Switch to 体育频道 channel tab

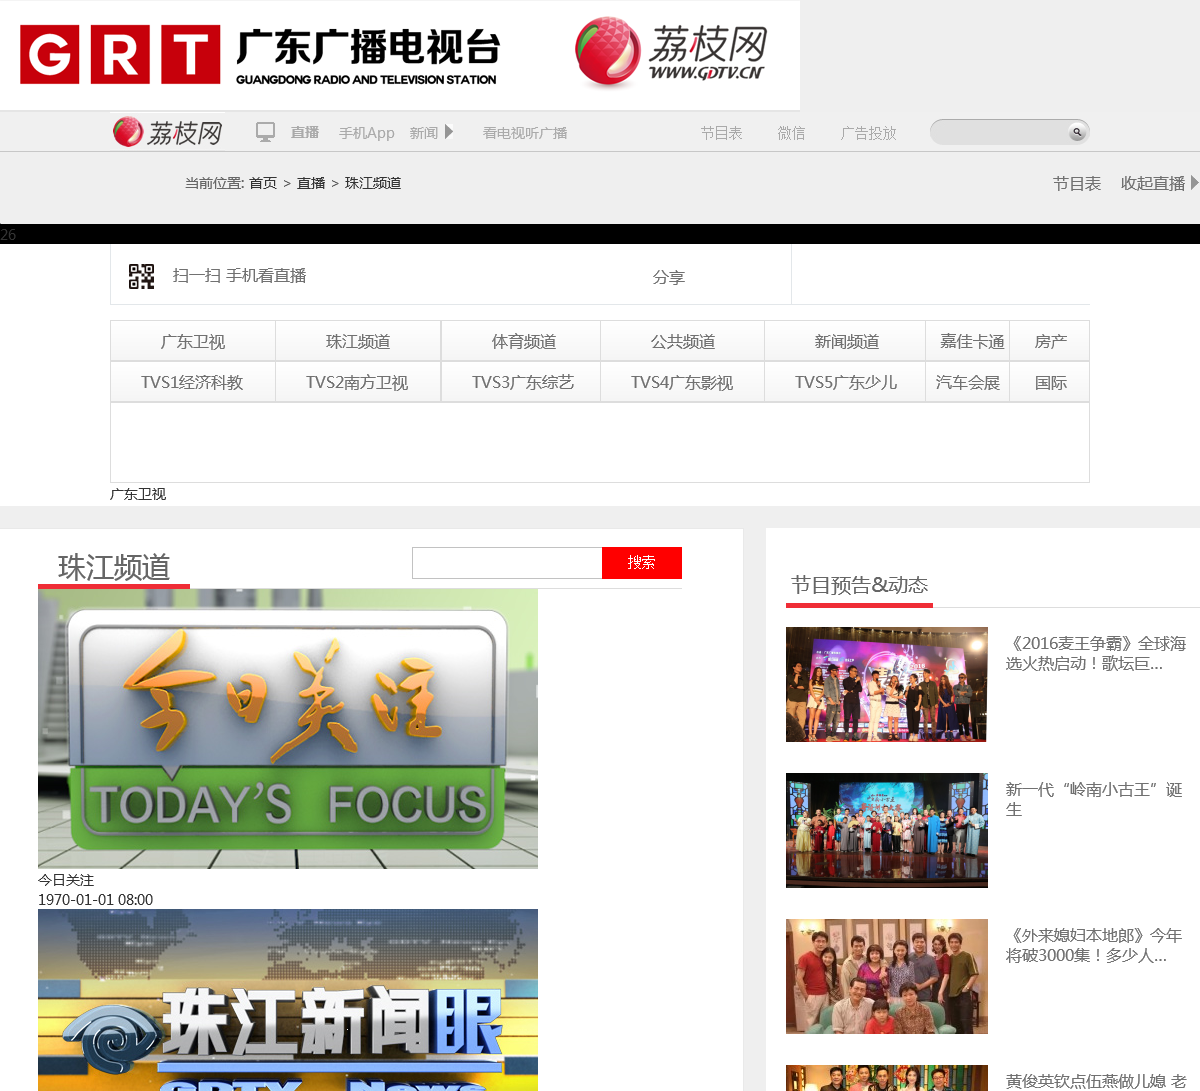(521, 341)
